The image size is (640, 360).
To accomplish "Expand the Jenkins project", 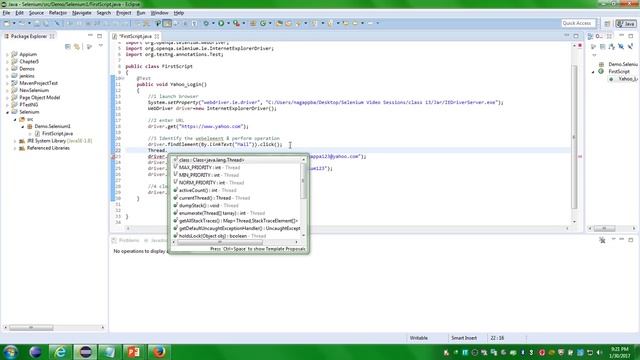I will [x=7, y=76].
